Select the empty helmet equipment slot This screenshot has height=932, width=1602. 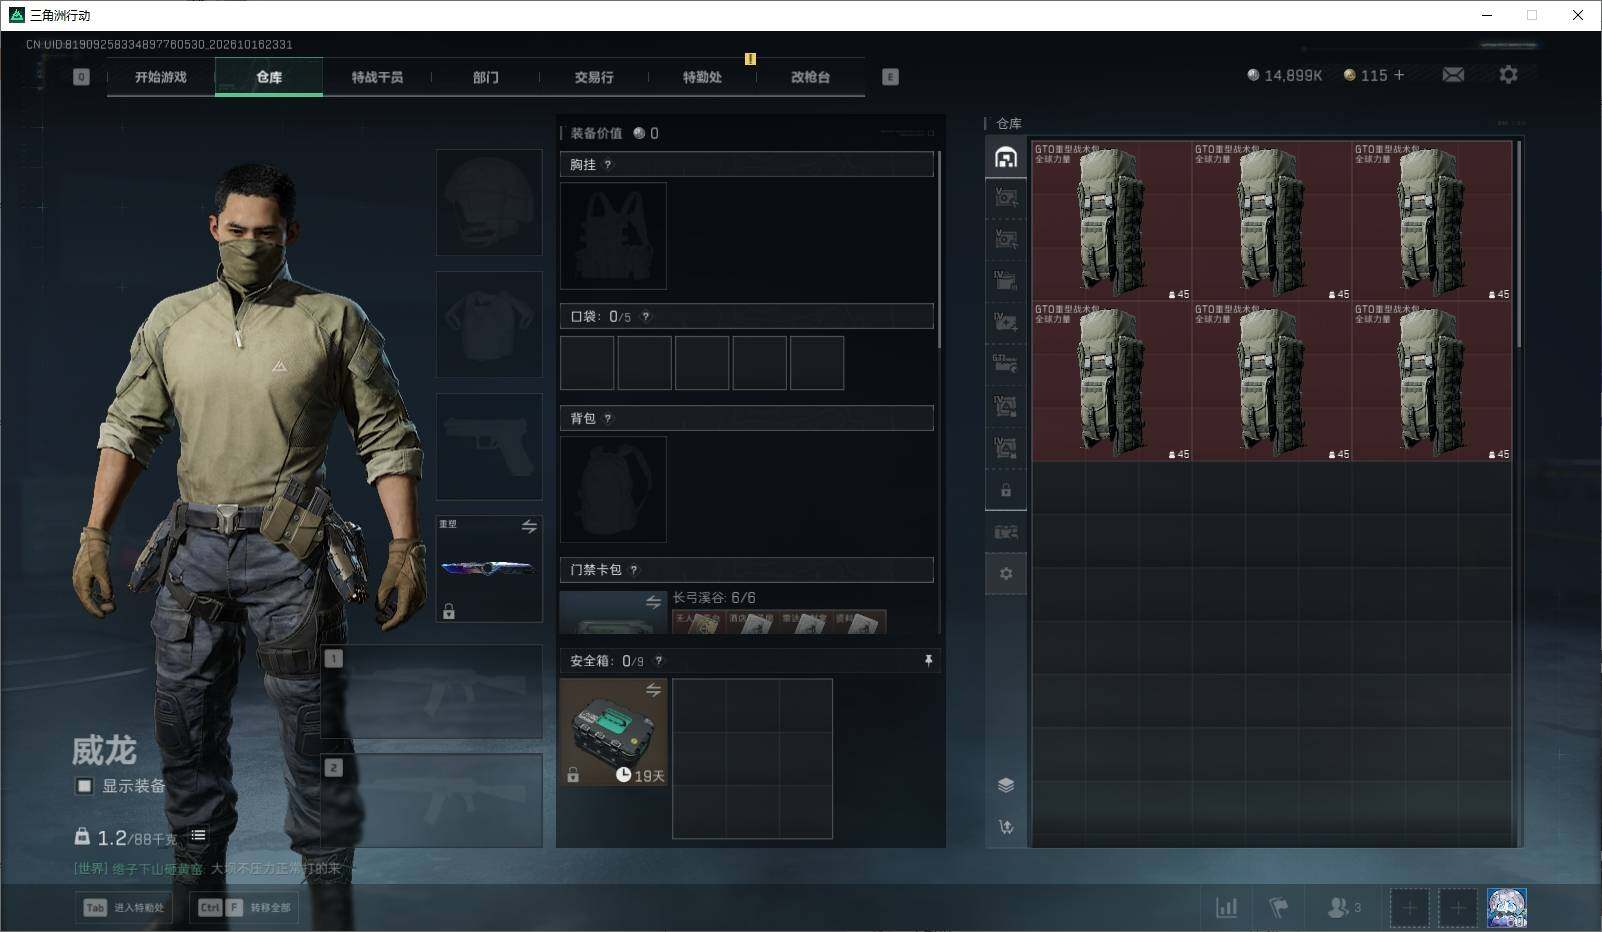click(489, 202)
